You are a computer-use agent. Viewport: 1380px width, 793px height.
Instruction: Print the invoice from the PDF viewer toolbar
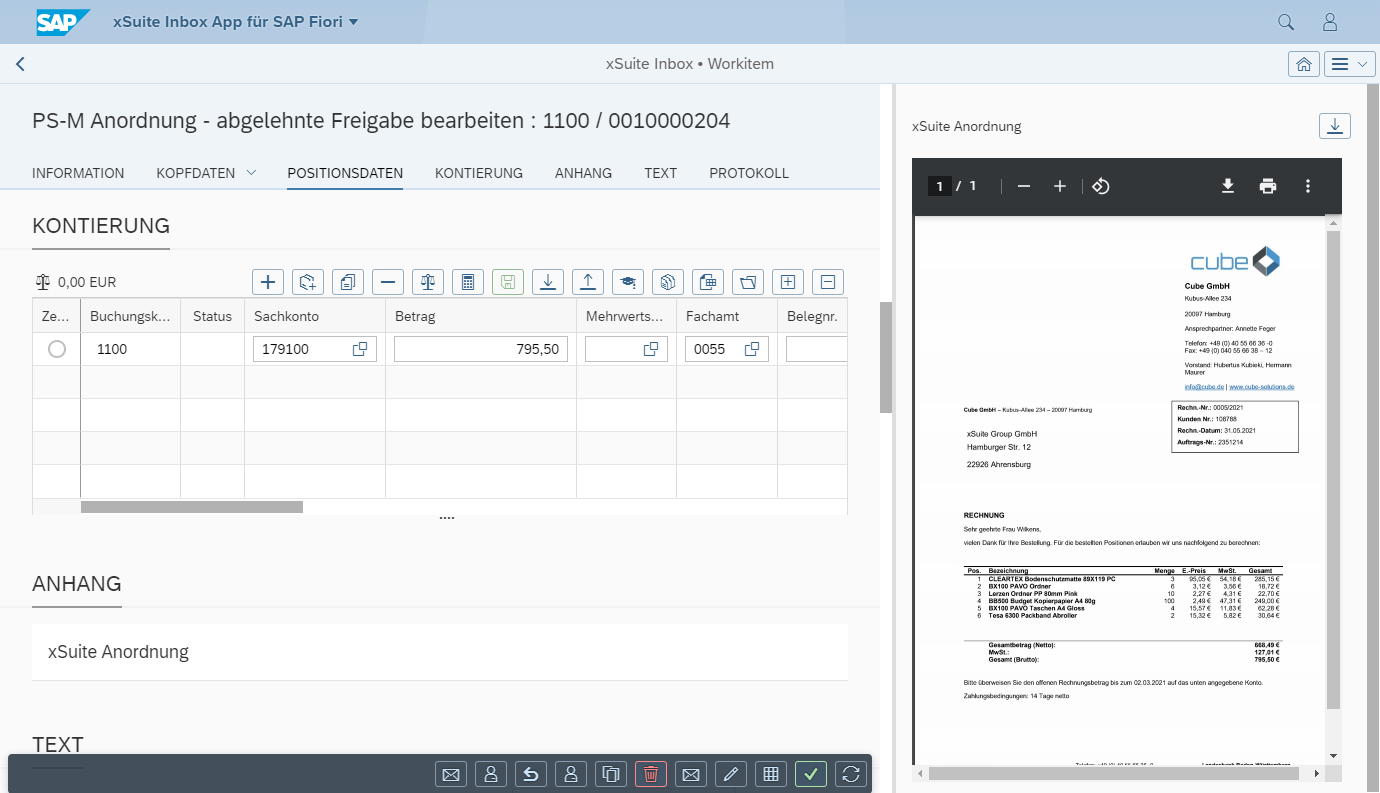[x=1267, y=186]
